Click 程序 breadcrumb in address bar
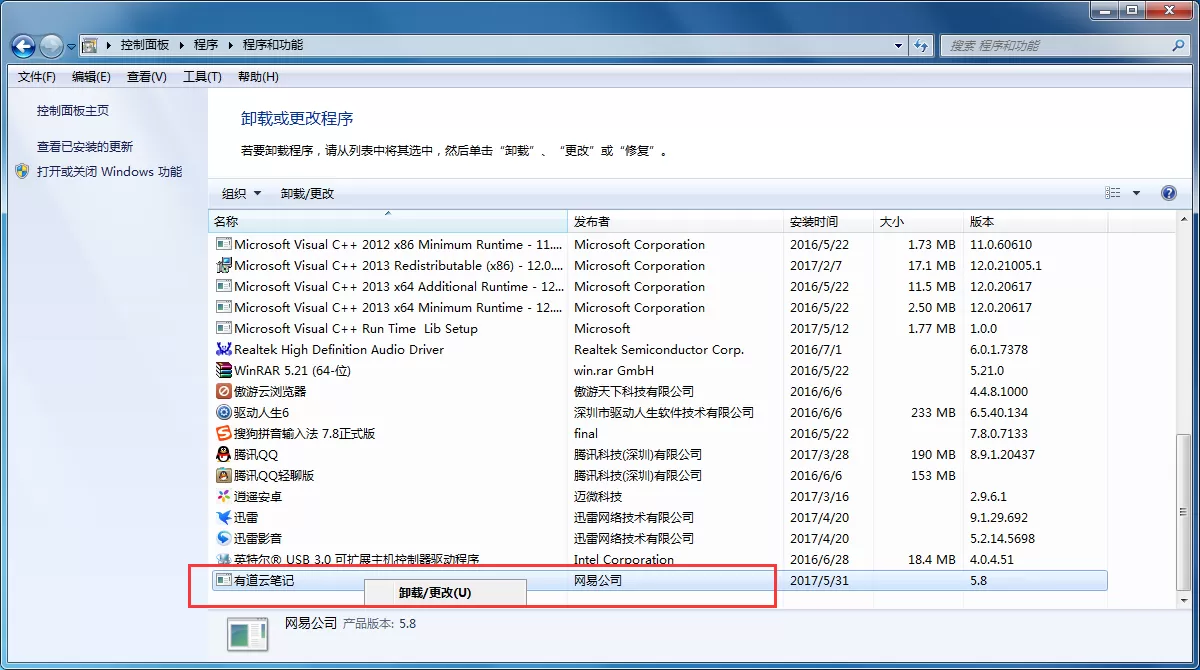 tap(206, 45)
